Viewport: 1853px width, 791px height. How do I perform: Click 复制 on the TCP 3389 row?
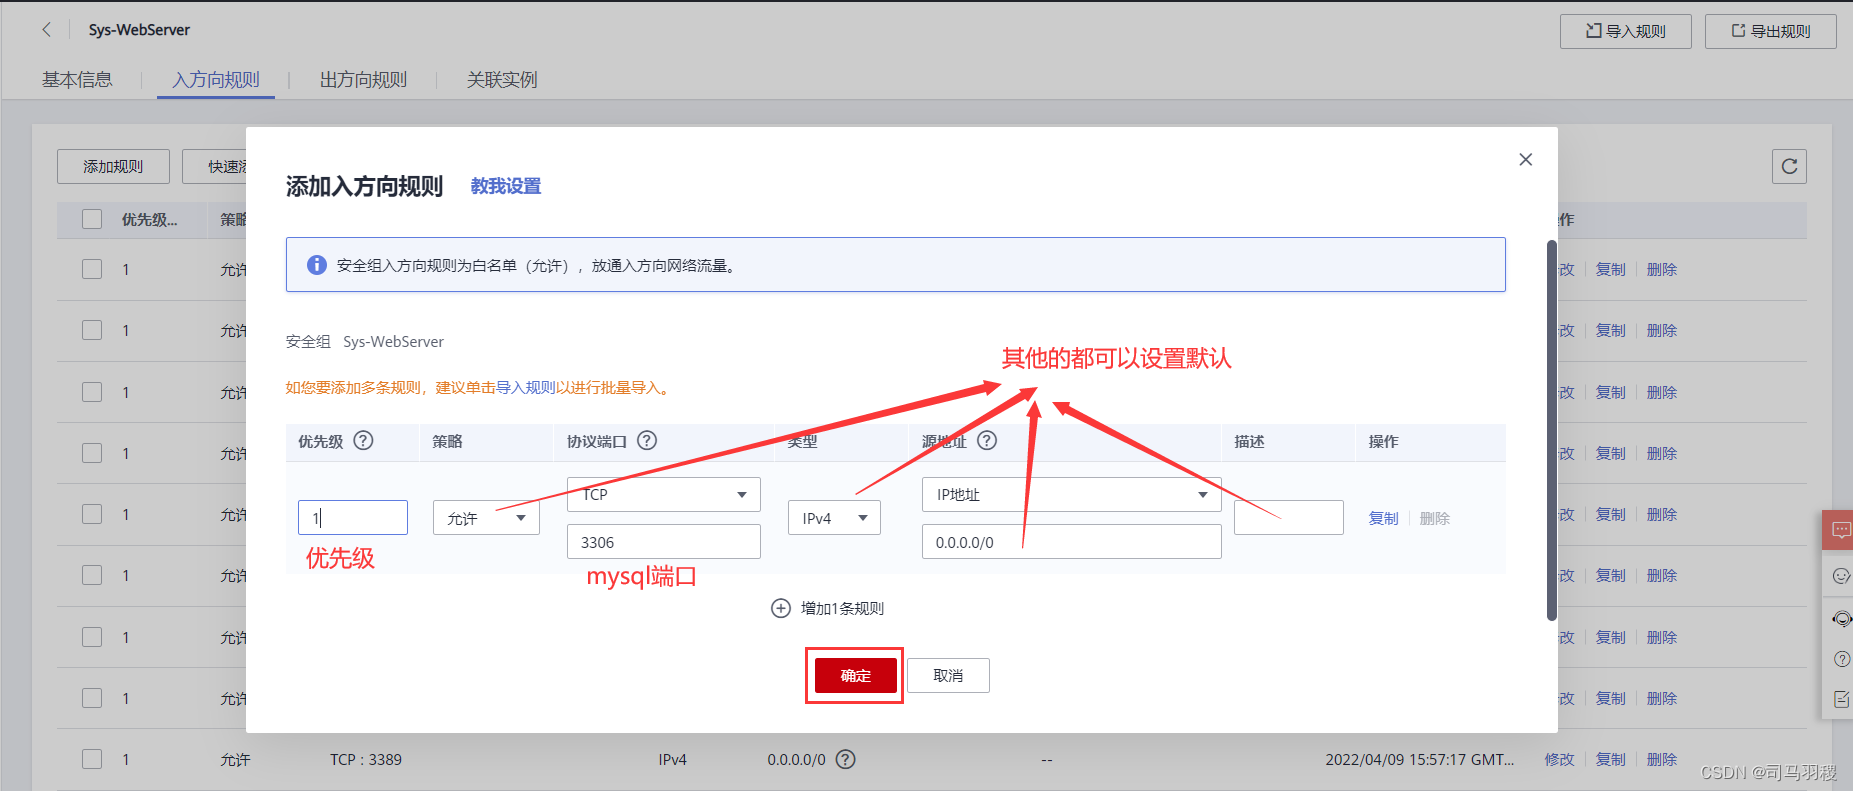coord(1610,760)
